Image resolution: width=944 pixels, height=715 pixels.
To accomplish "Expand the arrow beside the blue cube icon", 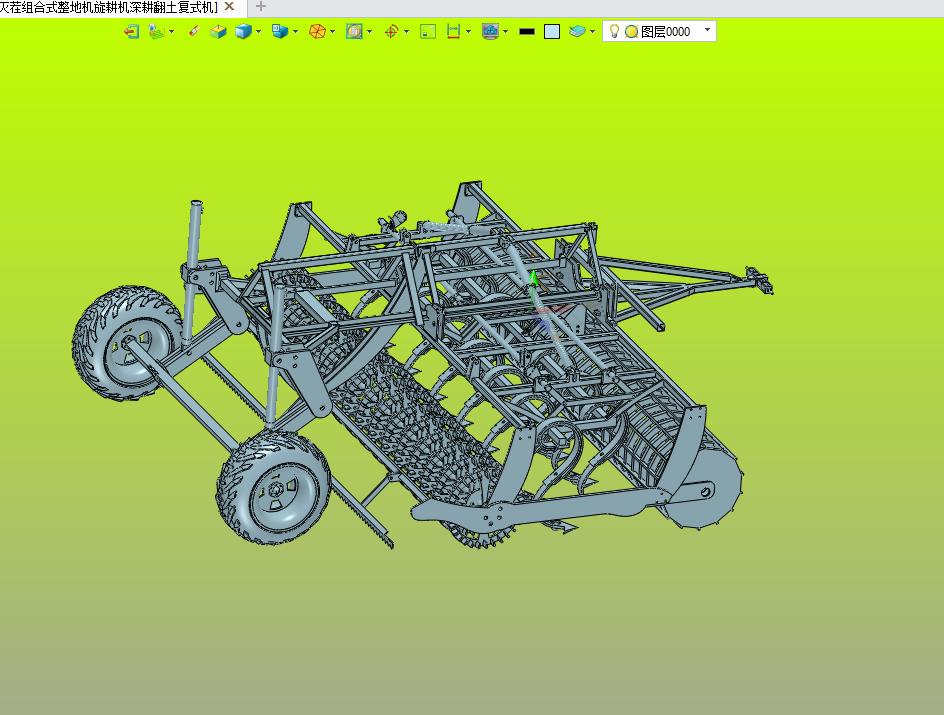I will [x=258, y=32].
